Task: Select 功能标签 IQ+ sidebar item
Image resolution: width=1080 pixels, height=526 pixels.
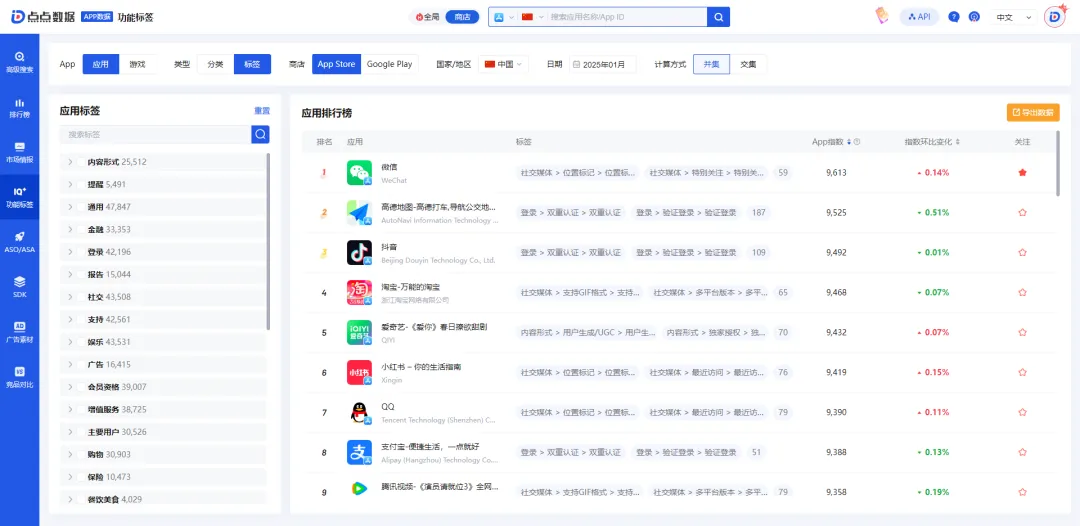Action: [x=19, y=197]
